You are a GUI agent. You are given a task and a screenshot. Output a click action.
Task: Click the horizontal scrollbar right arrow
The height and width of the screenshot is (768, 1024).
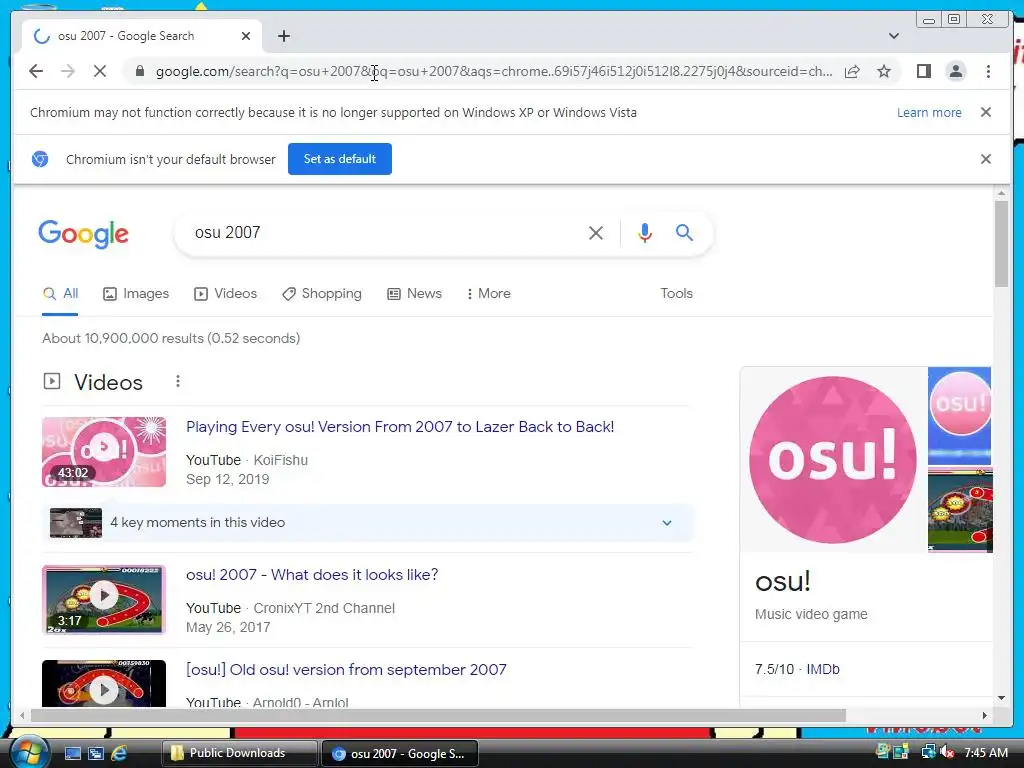point(985,716)
